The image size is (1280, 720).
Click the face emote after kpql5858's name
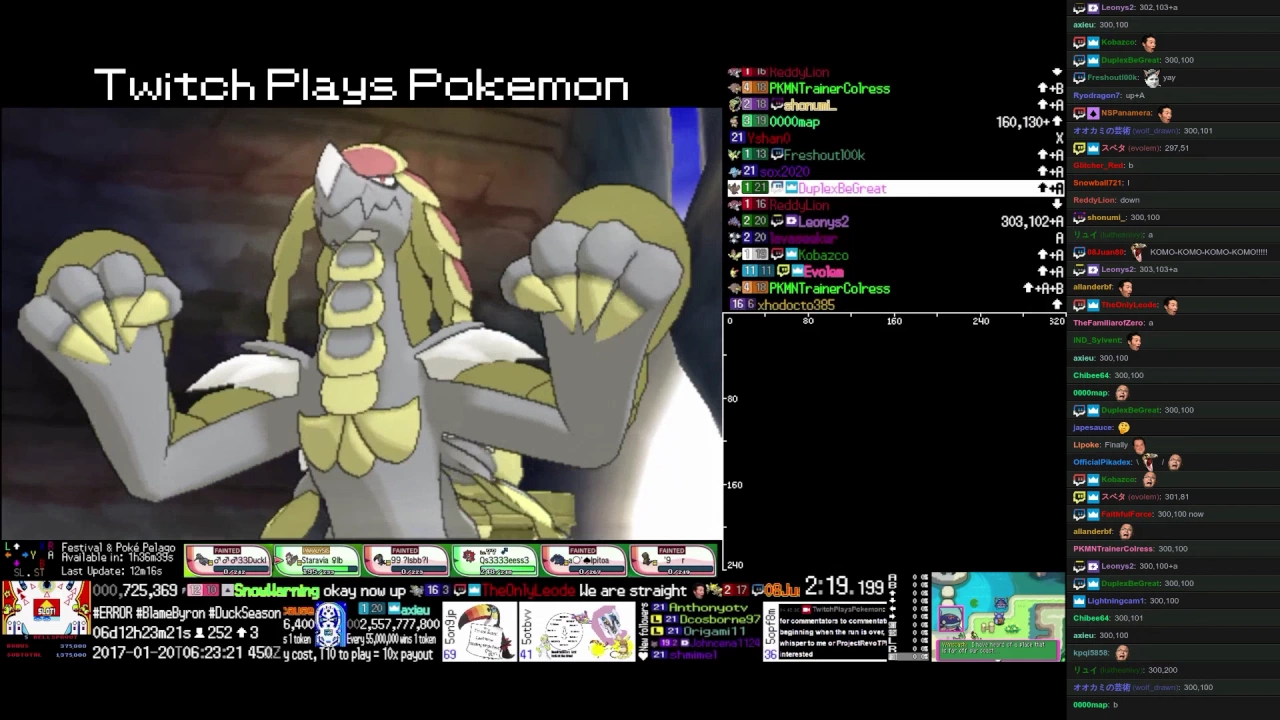pos(1122,653)
